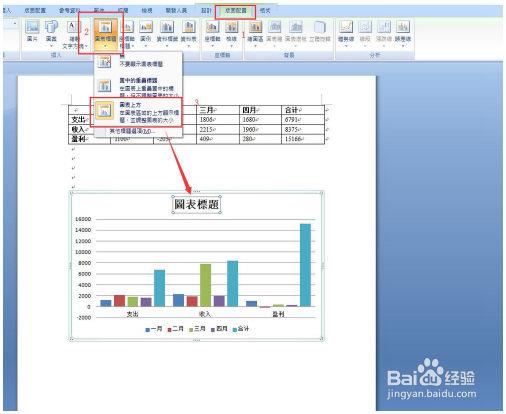The image size is (506, 414).
Task: Open the Axis Titles (座標軸標題) dropdown
Action: pos(127,34)
